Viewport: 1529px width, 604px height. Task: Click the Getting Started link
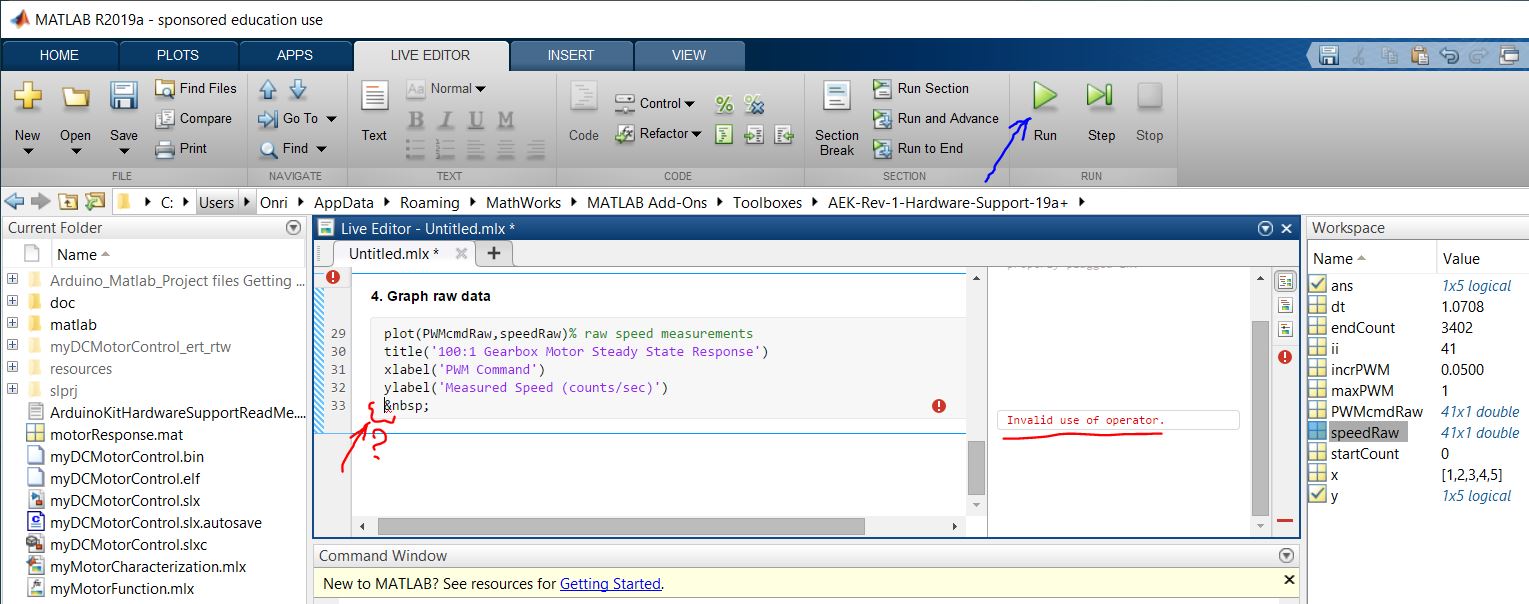pyautogui.click(x=610, y=584)
